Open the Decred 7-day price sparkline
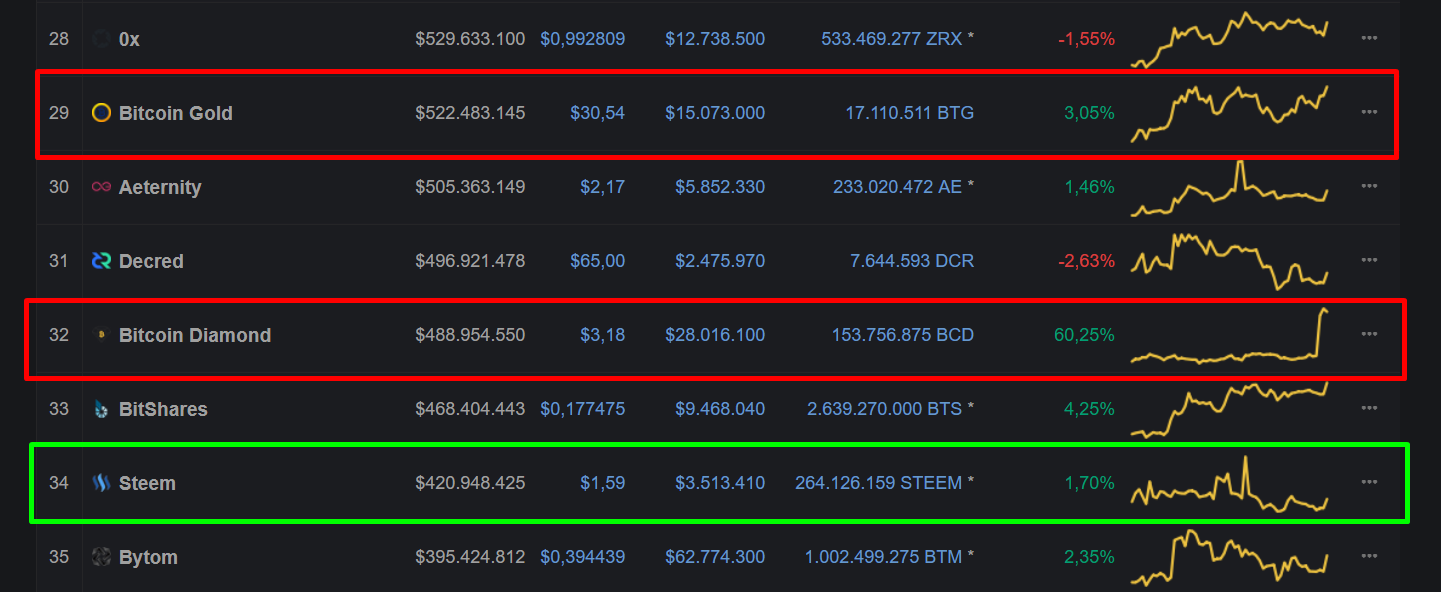The height and width of the screenshot is (592, 1441). pyautogui.click(x=1230, y=261)
